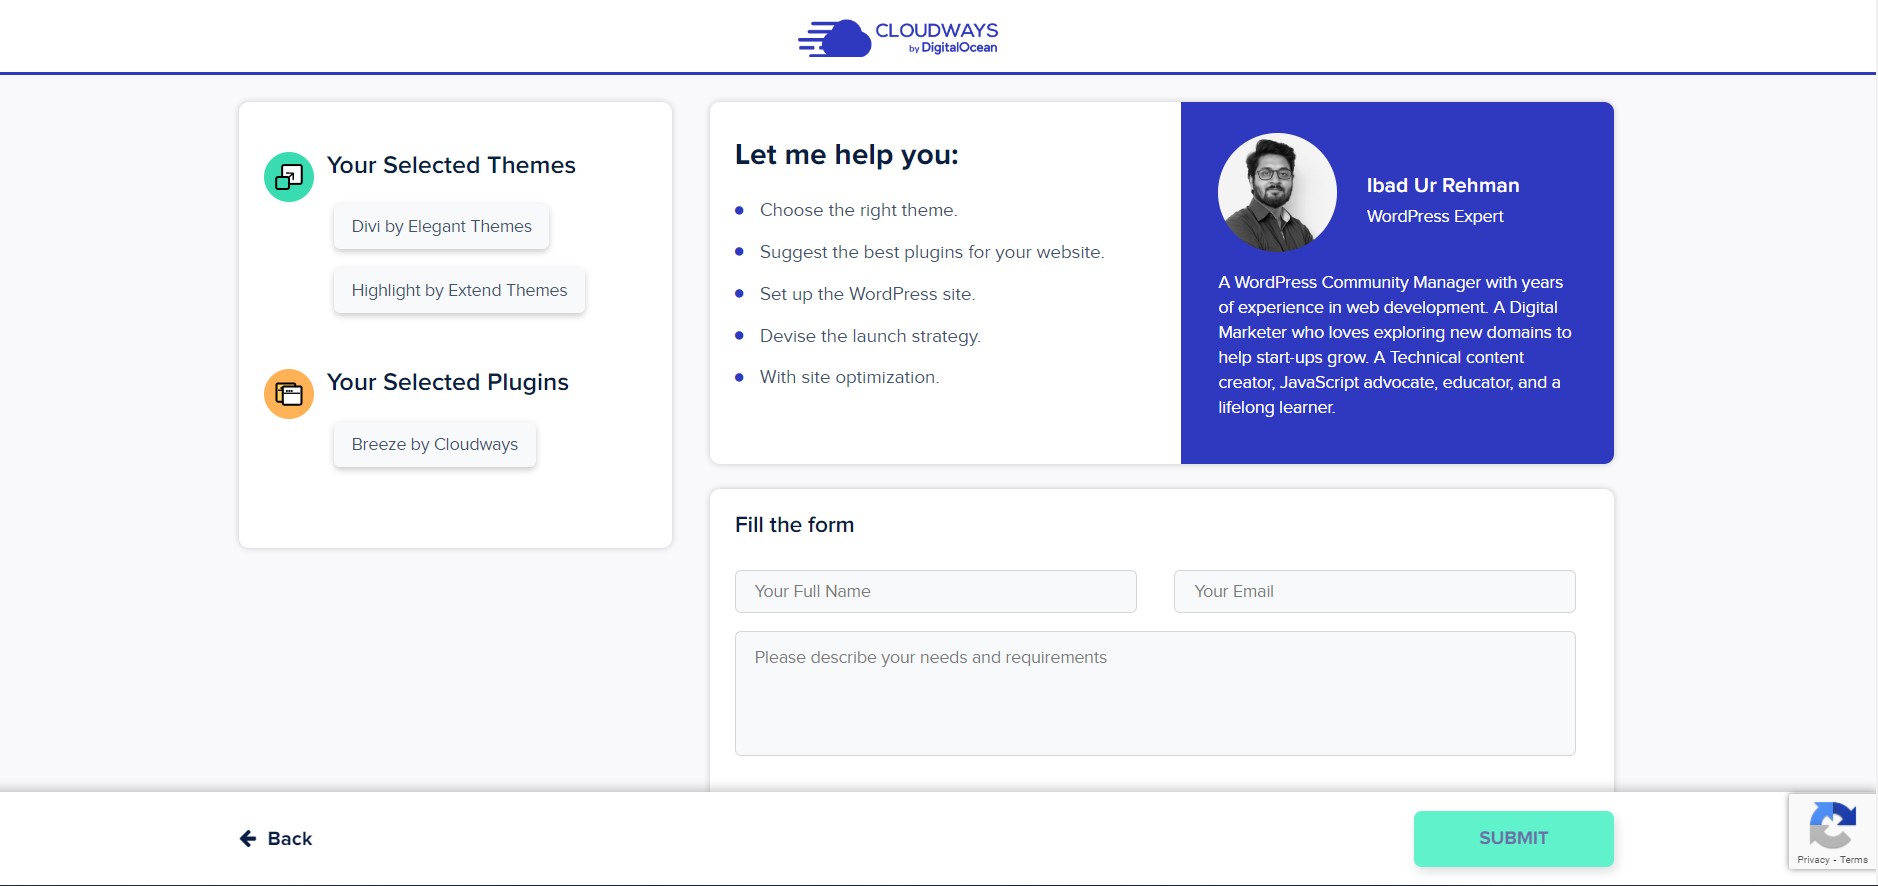
Task: Select the name 'Ibad Ur Rehman'
Action: [1442, 185]
